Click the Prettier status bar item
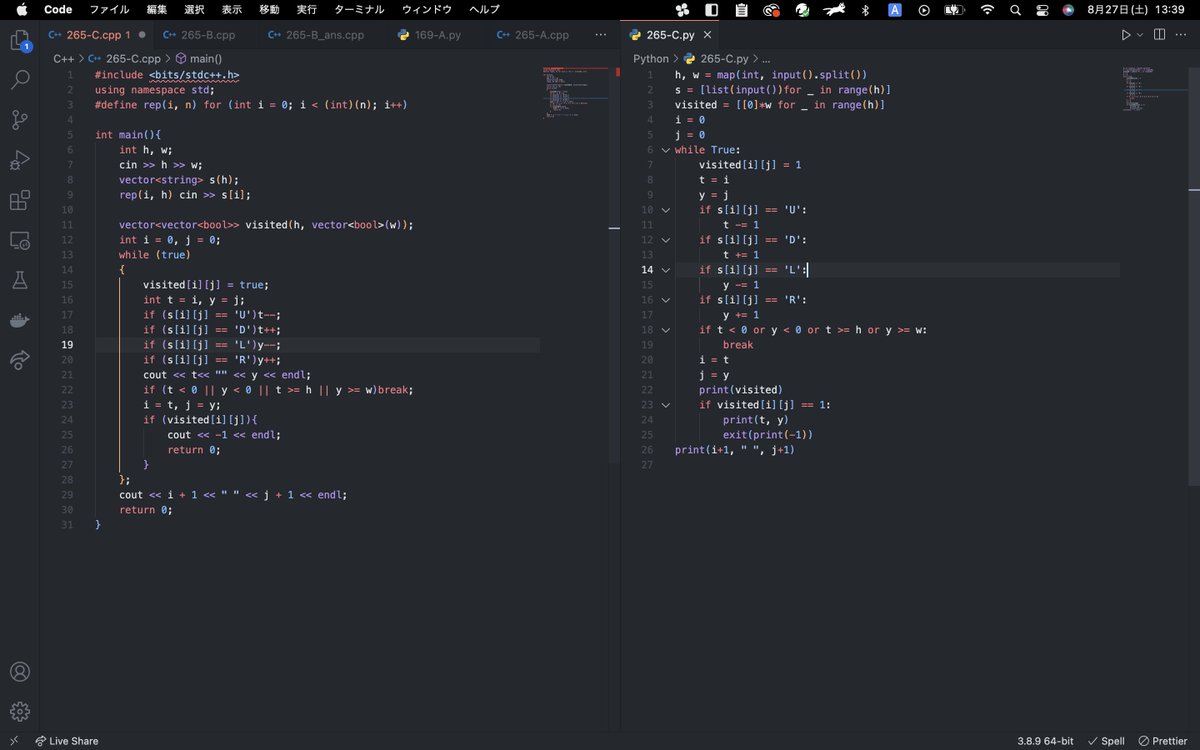The width and height of the screenshot is (1200, 750). (1162, 741)
